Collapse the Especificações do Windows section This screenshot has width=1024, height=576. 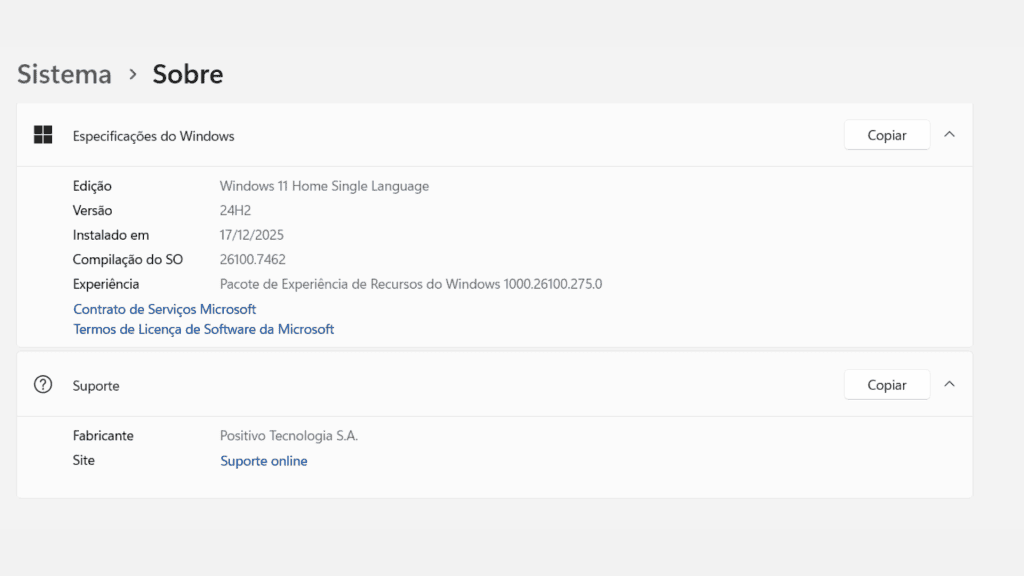click(x=949, y=134)
